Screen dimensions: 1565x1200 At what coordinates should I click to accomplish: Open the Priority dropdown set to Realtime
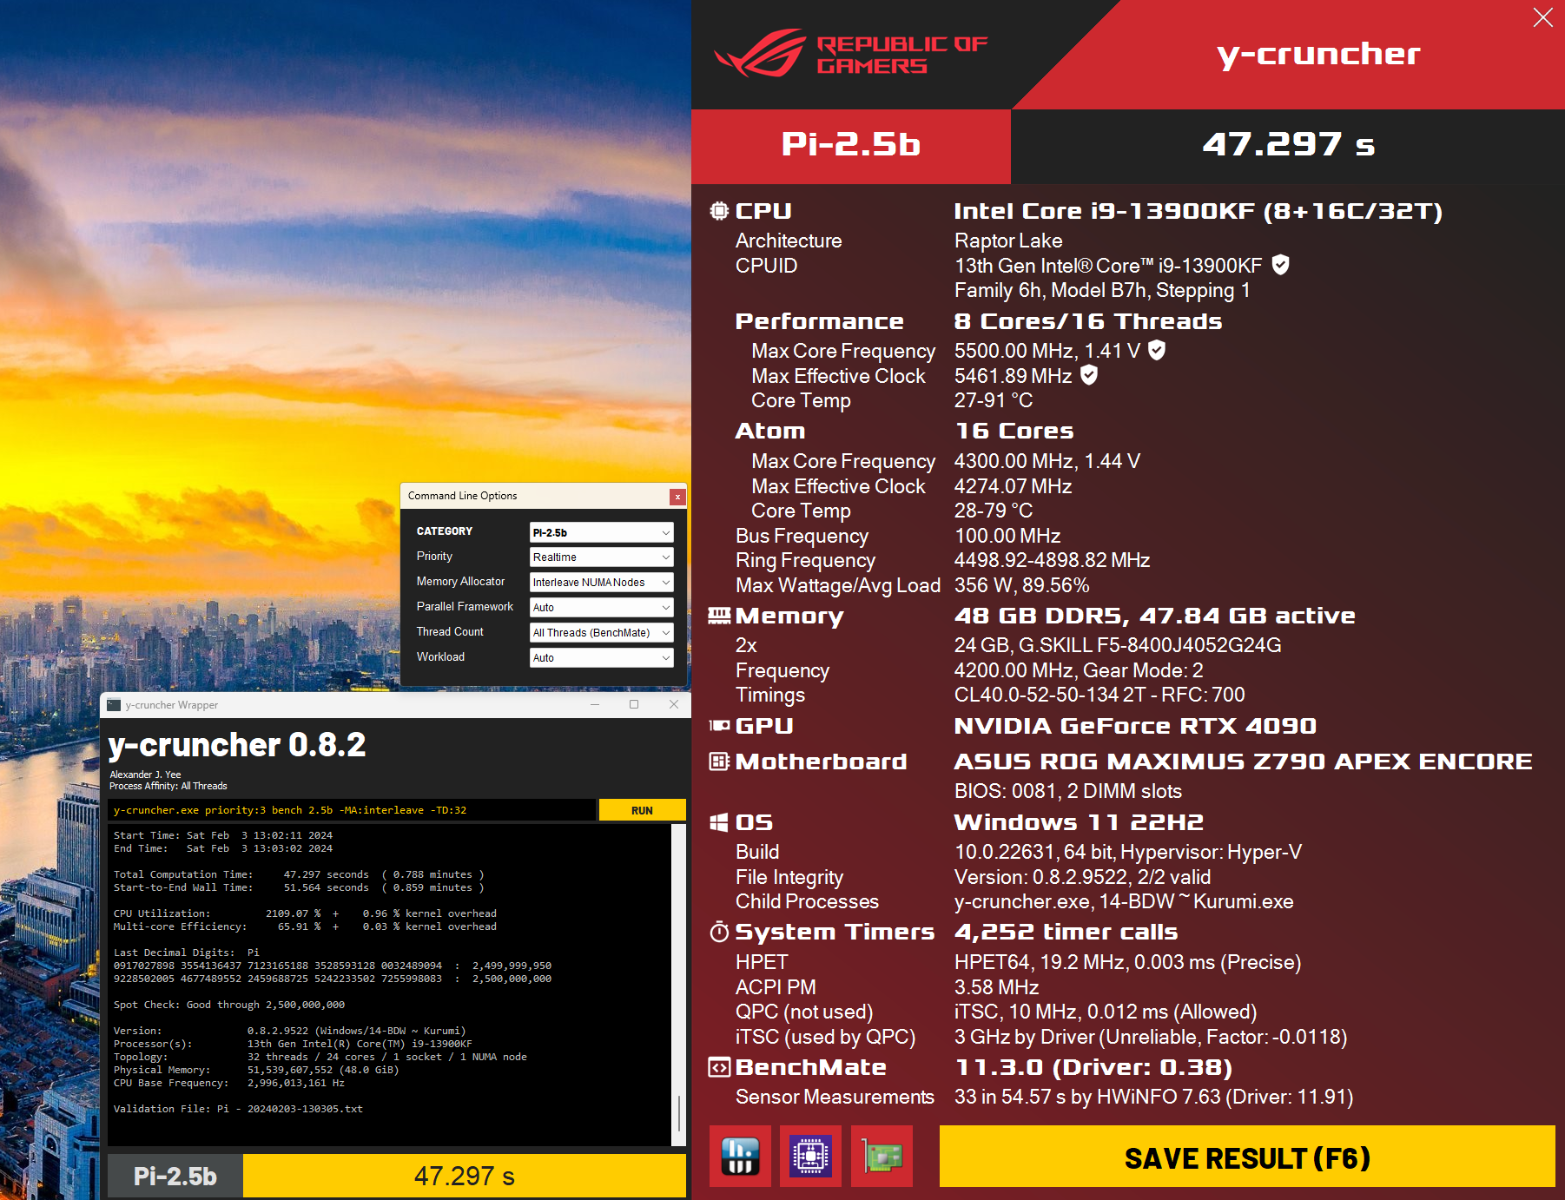[601, 558]
